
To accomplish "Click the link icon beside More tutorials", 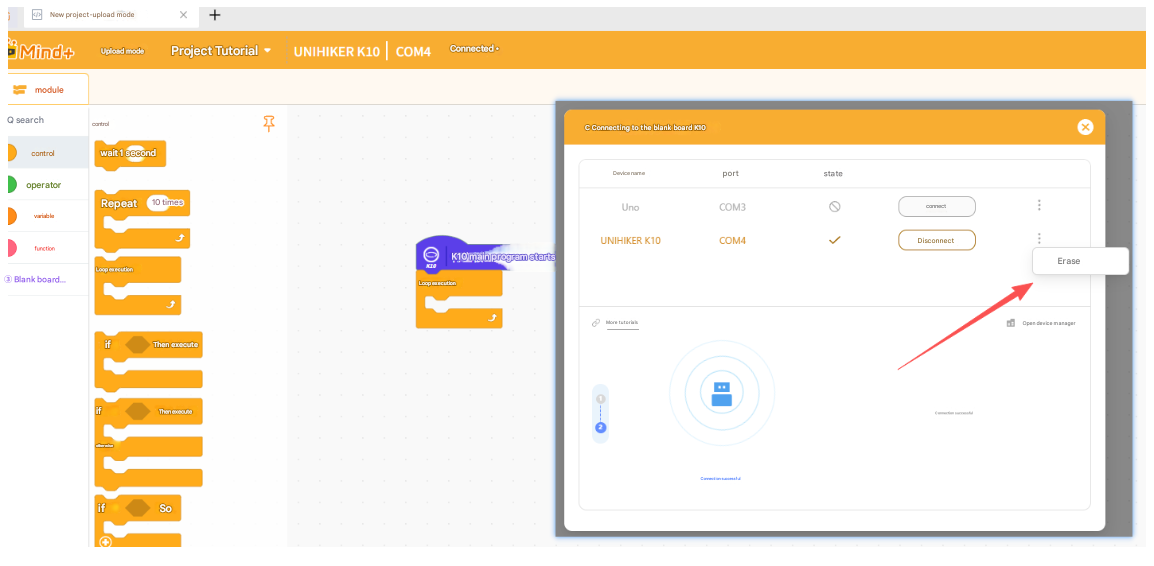I will (596, 323).
